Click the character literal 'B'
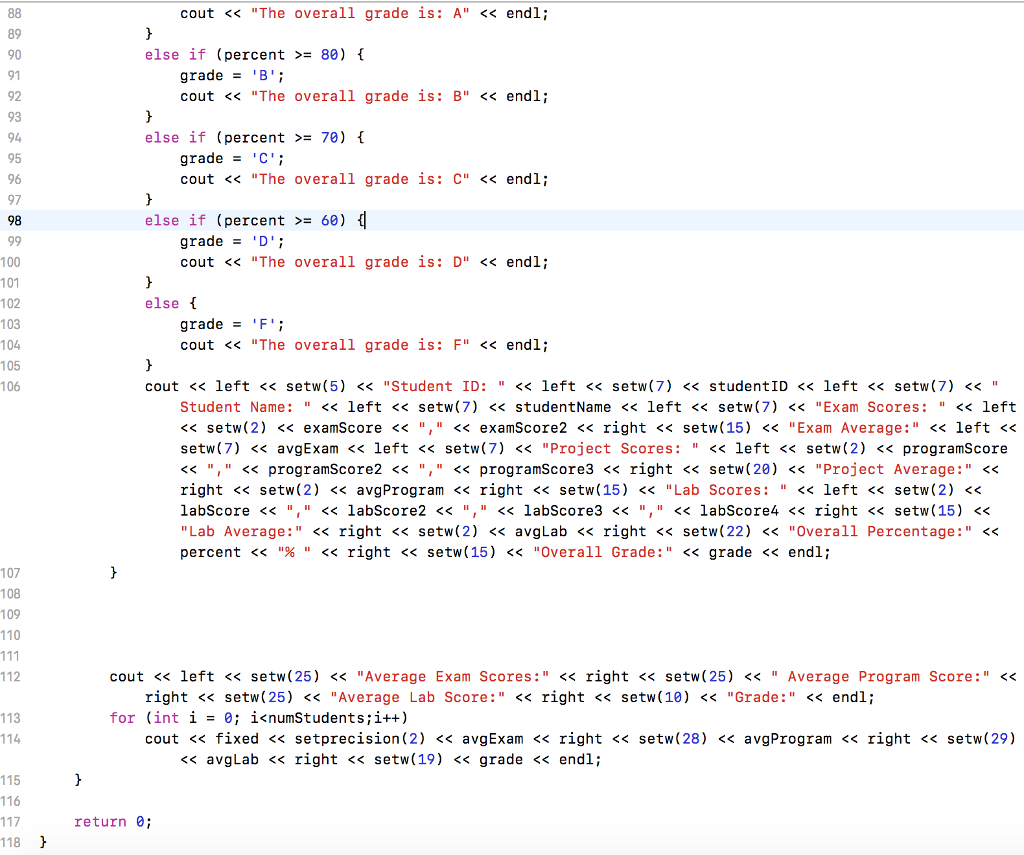 [263, 76]
